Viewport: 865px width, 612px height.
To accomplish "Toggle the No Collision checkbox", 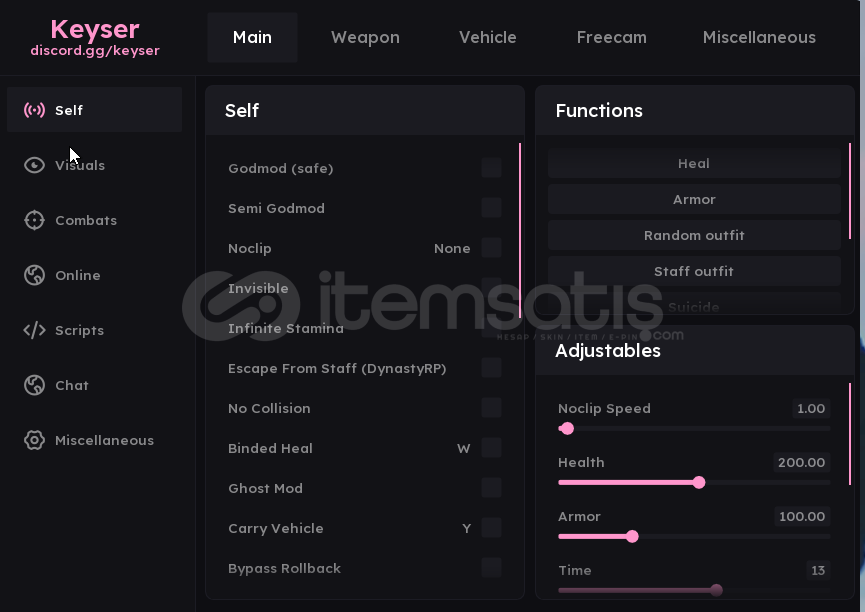I will click(x=492, y=408).
